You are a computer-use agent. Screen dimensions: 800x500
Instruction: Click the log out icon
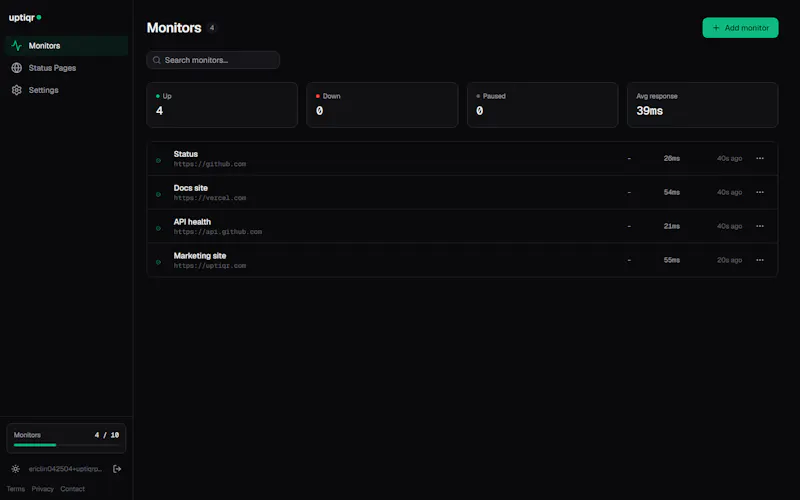click(117, 469)
